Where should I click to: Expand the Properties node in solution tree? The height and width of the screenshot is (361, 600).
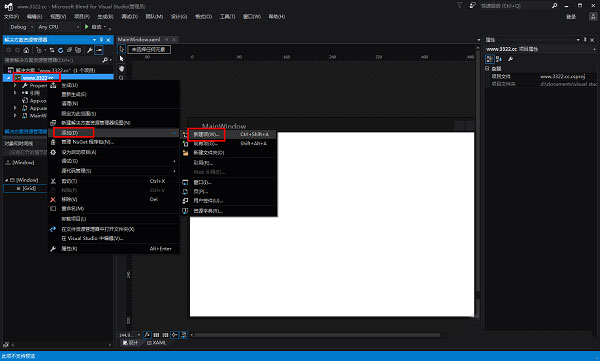[x=15, y=85]
